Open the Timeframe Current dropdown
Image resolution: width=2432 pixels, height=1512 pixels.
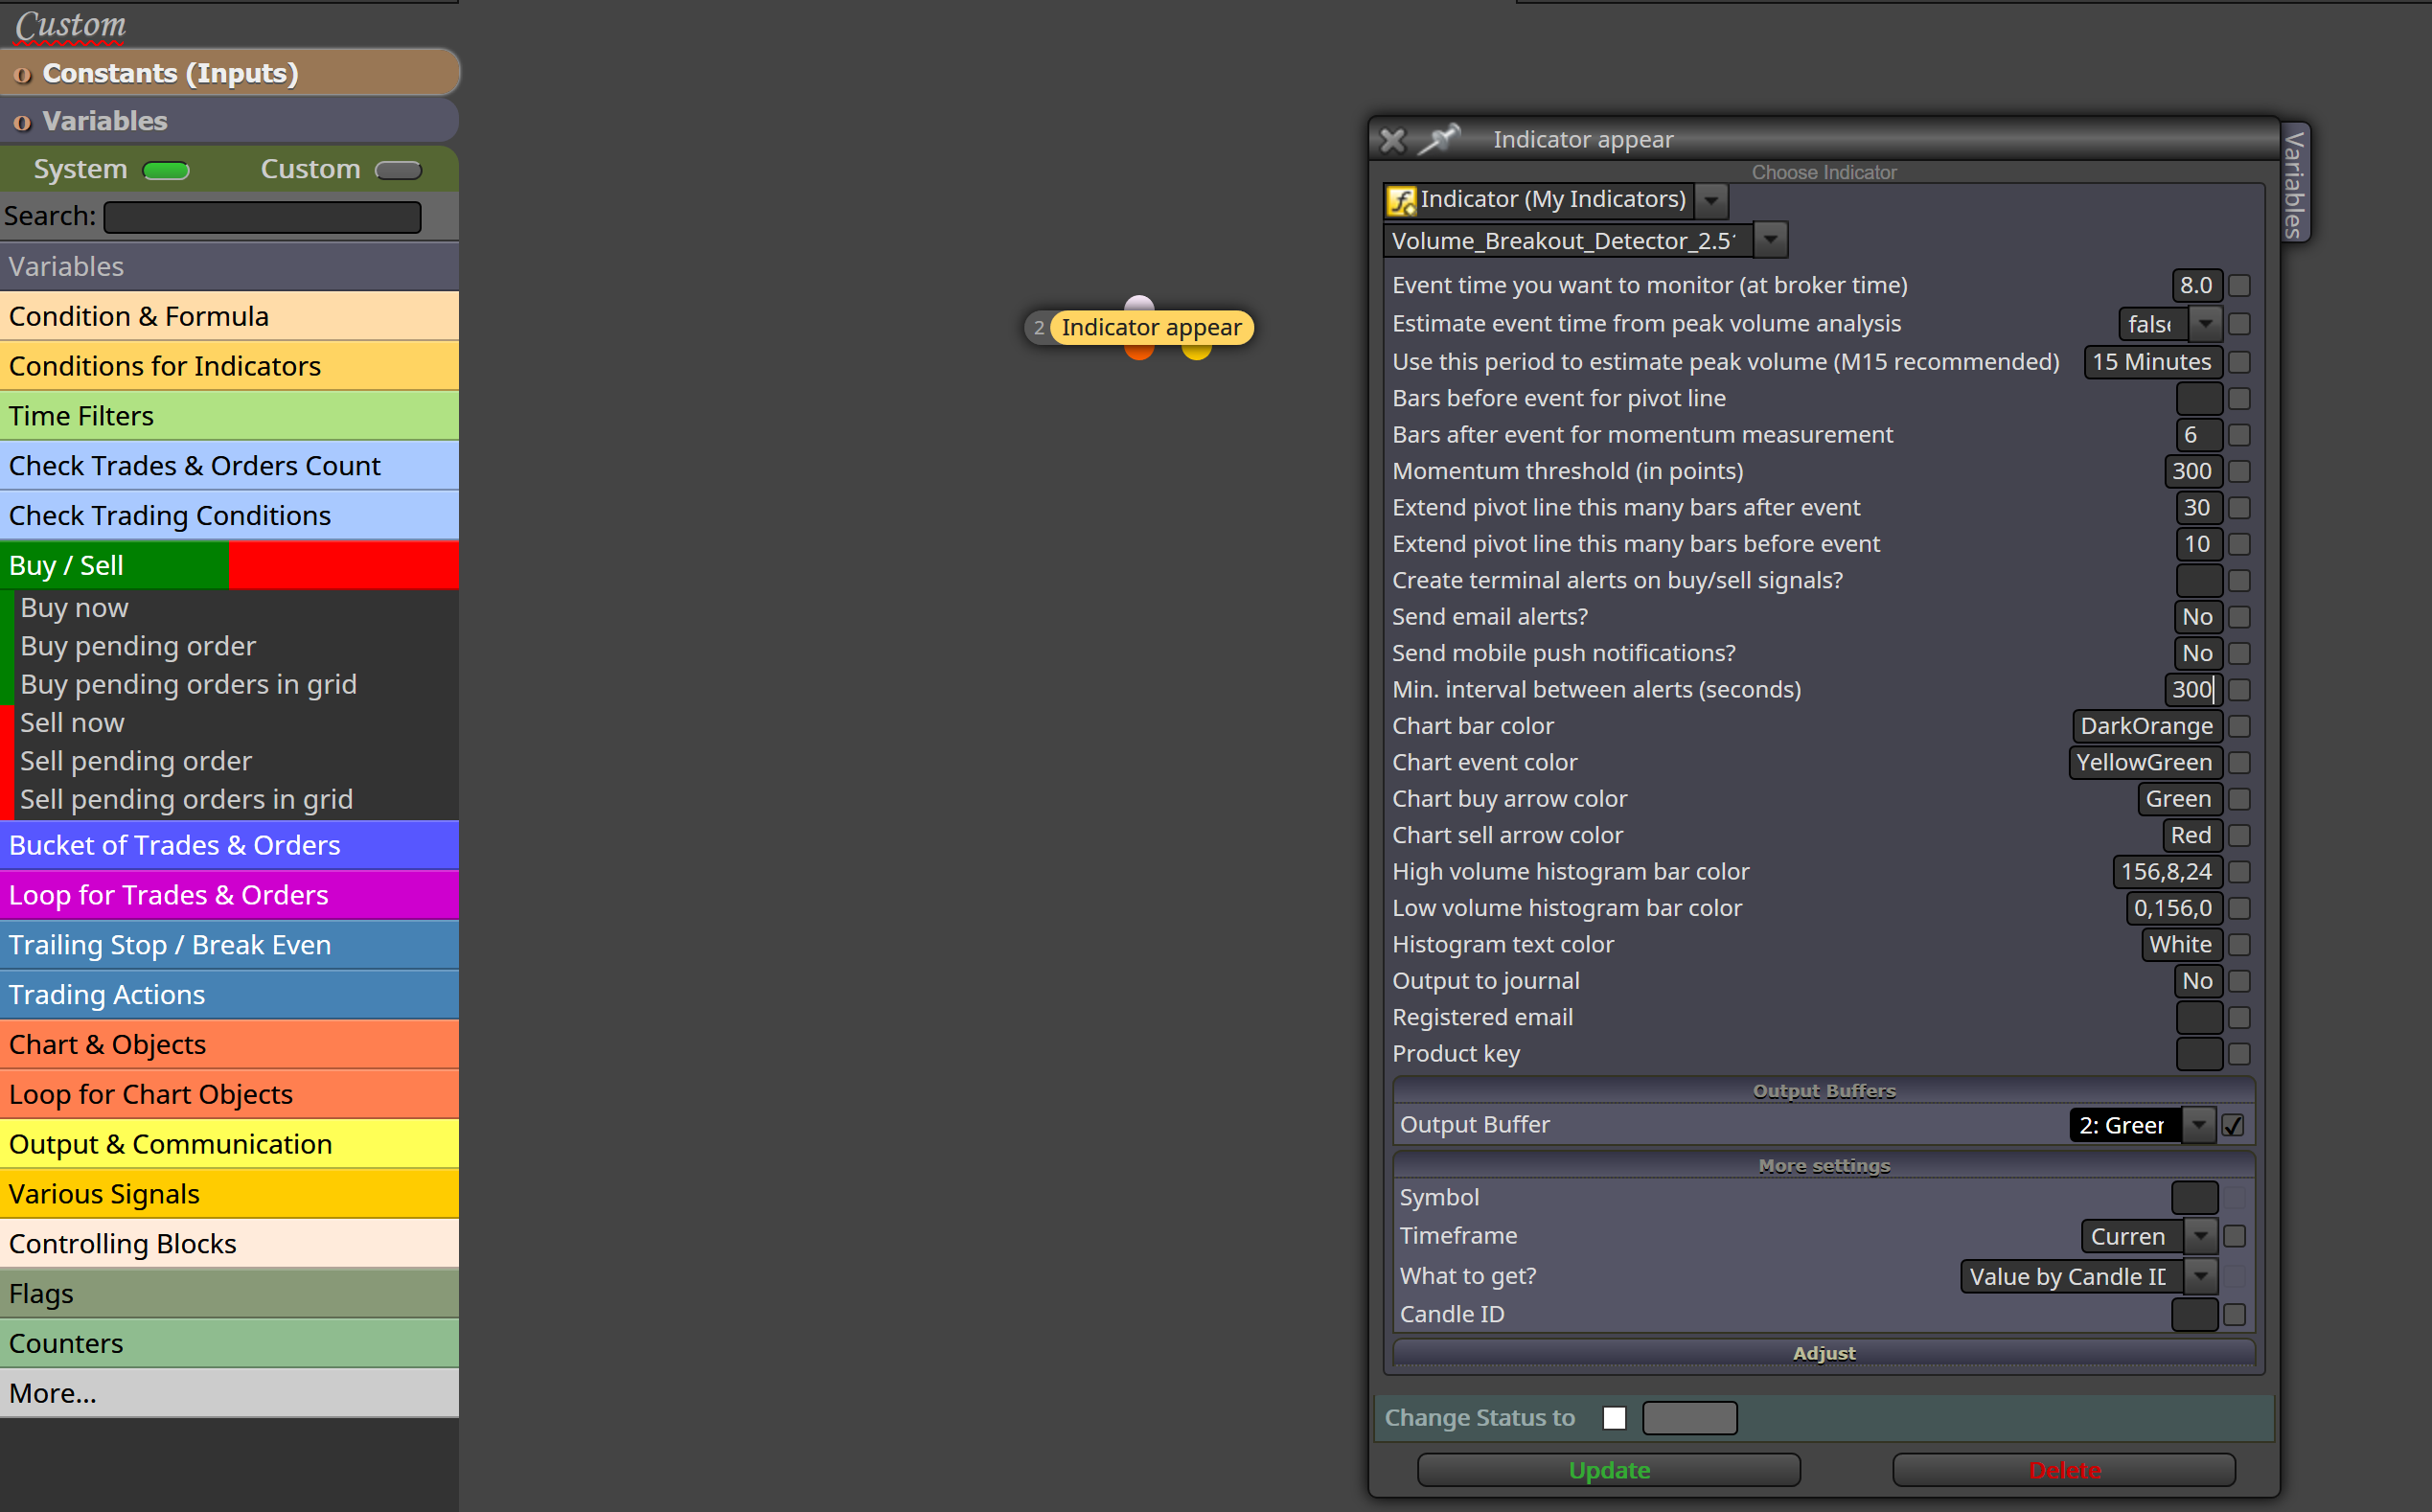click(2201, 1237)
